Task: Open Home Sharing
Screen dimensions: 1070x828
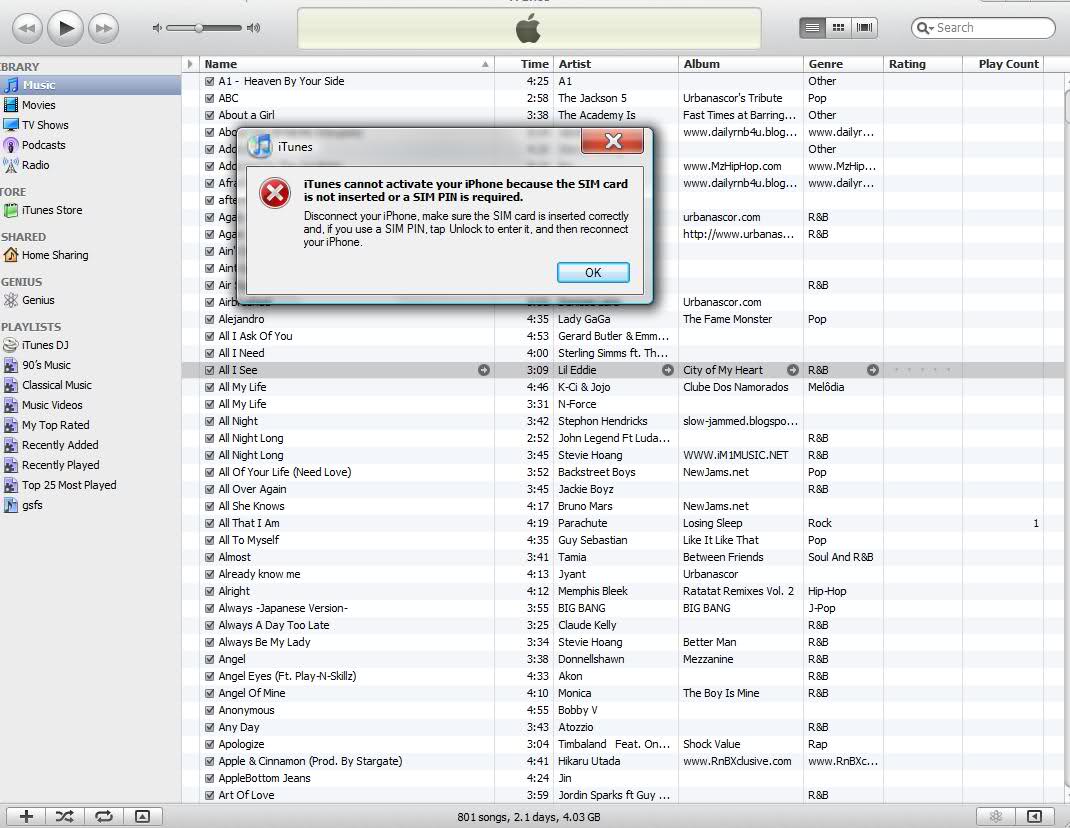Action: (90, 255)
